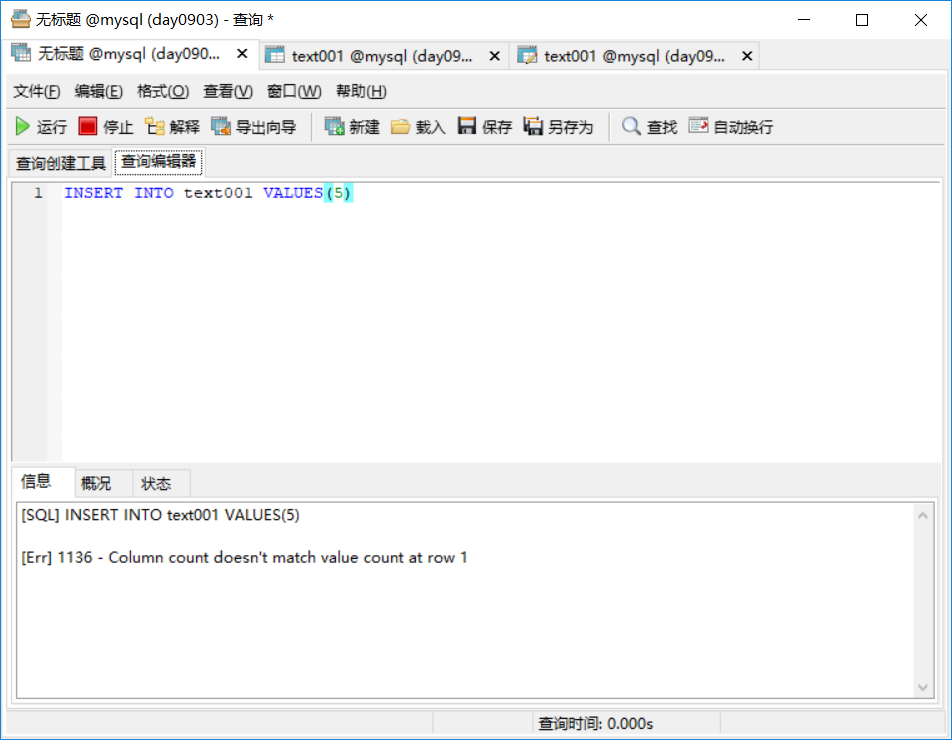The height and width of the screenshot is (740, 952).
Task: Close the first text001 table tab
Action: coord(495,56)
